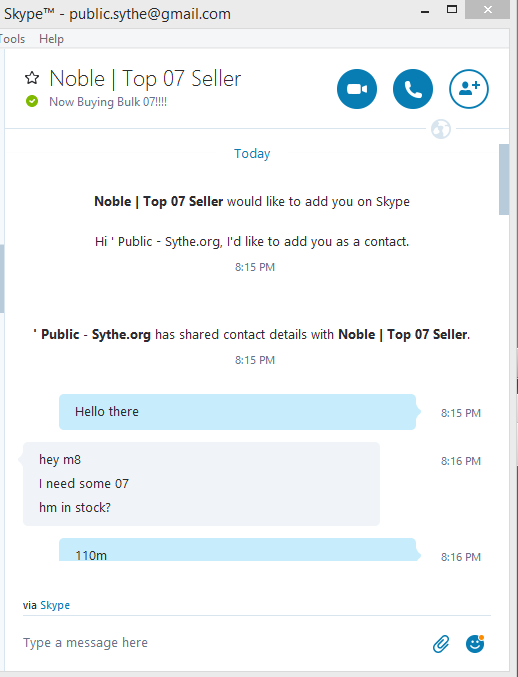Select the Hello there message bubble
Viewport: 518px width, 677px height.
(x=237, y=412)
